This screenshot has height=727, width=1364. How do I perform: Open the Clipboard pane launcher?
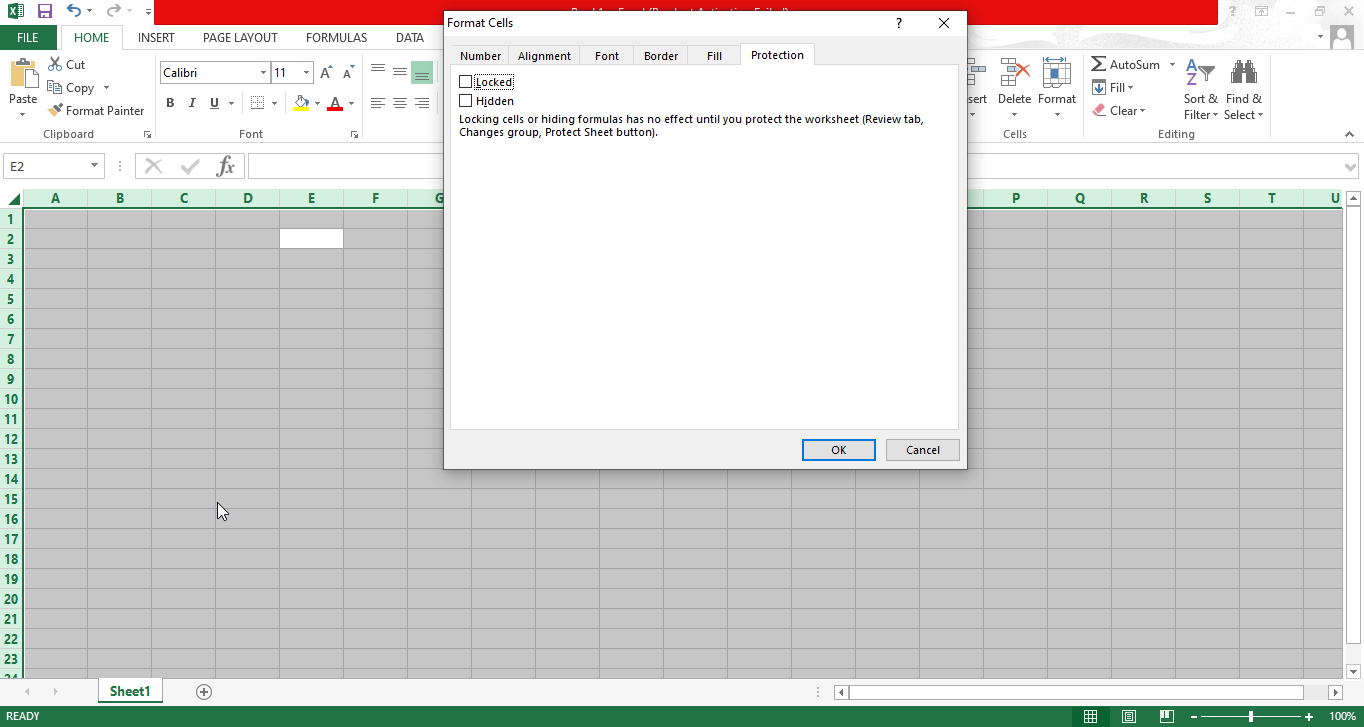(148, 134)
